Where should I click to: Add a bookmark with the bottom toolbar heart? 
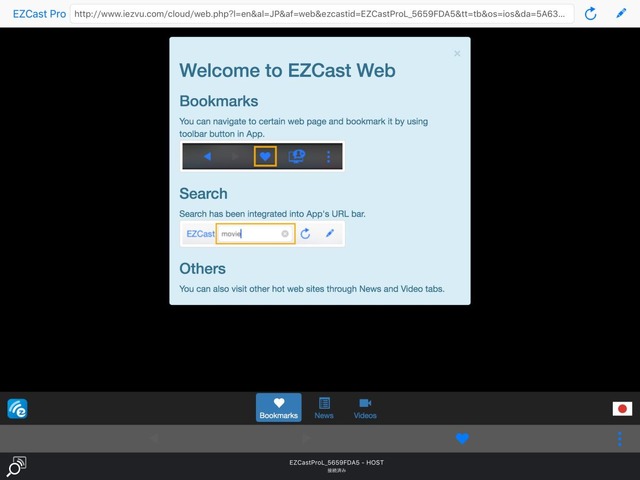pos(462,438)
